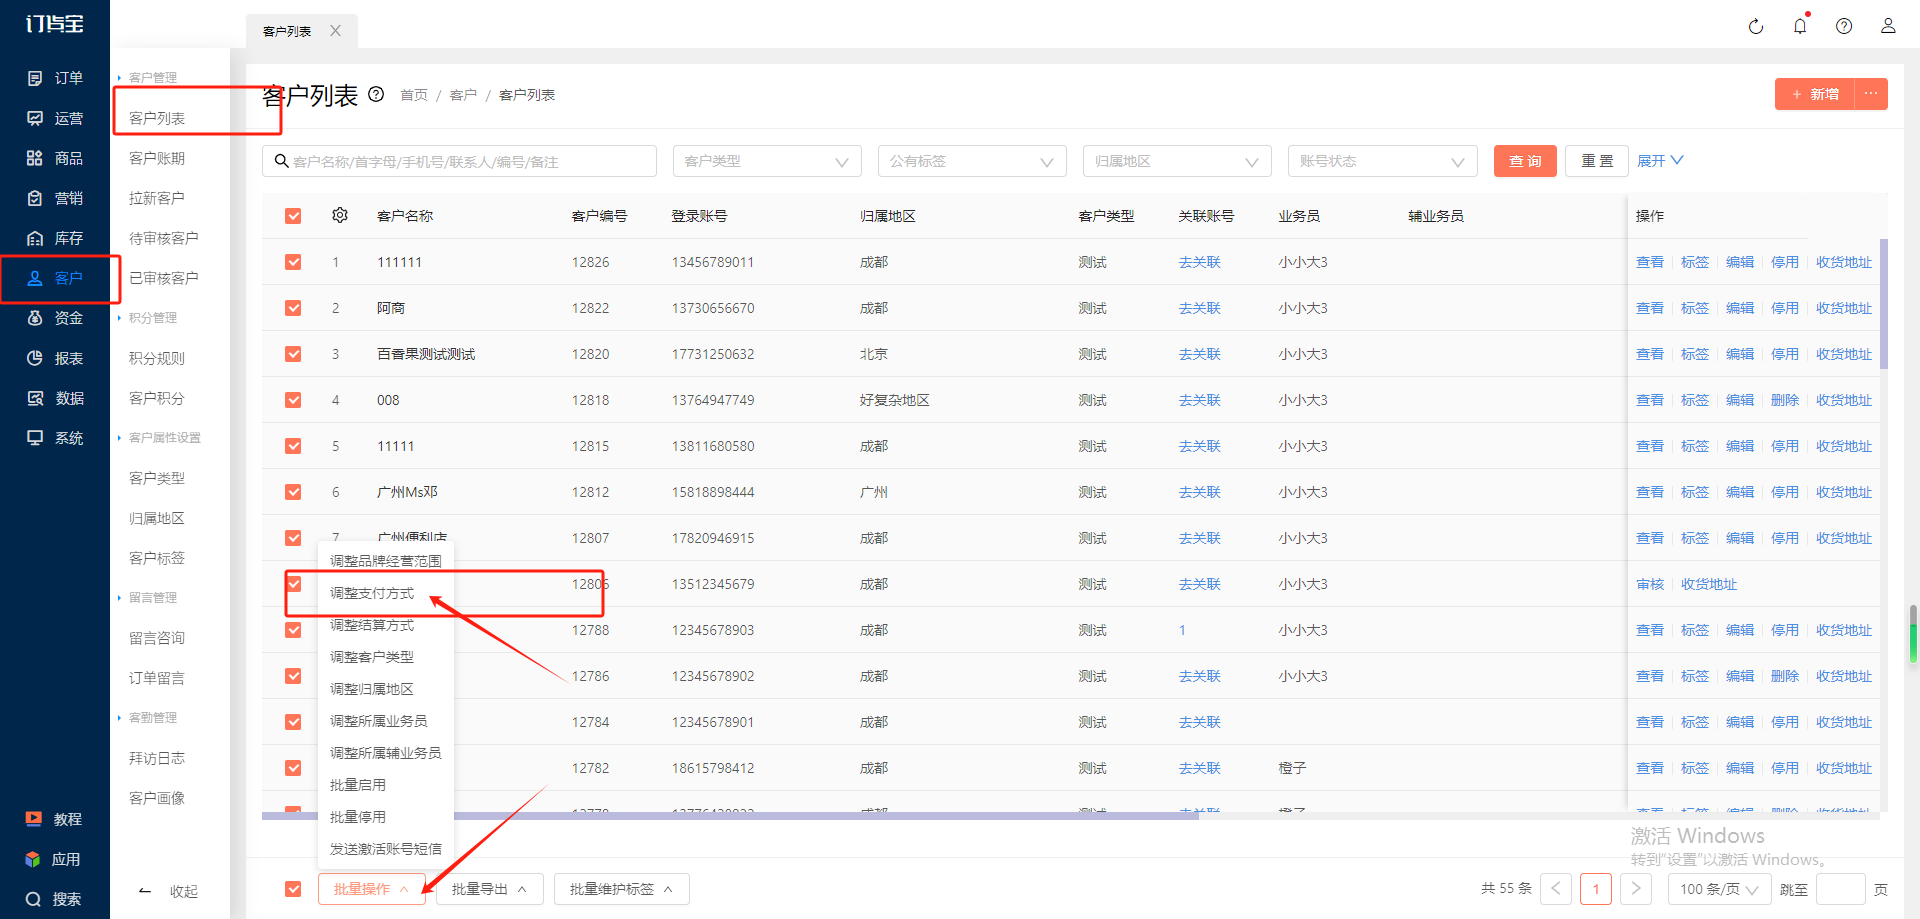Choose 发送激活账号短信 from the batch menu
The width and height of the screenshot is (1920, 919).
click(386, 849)
